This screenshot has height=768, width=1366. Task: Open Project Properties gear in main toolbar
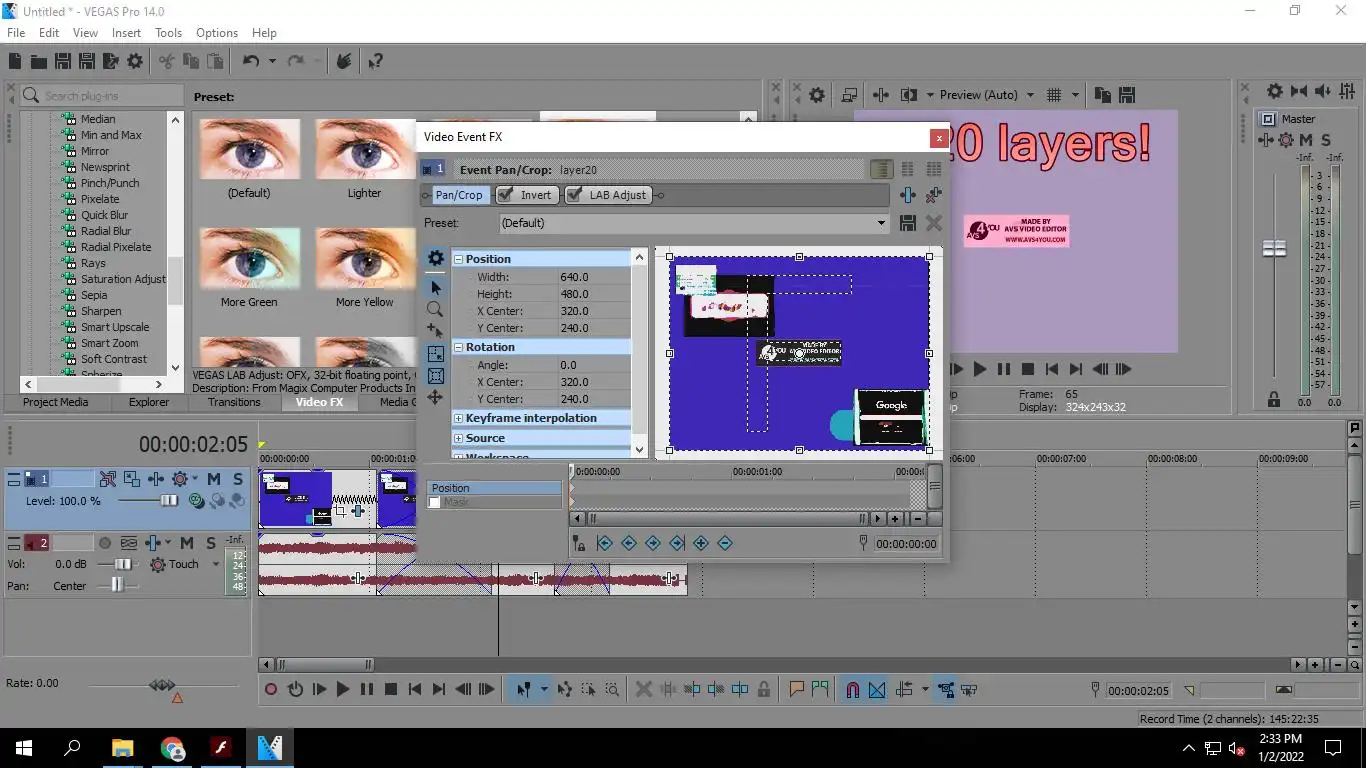pos(135,62)
